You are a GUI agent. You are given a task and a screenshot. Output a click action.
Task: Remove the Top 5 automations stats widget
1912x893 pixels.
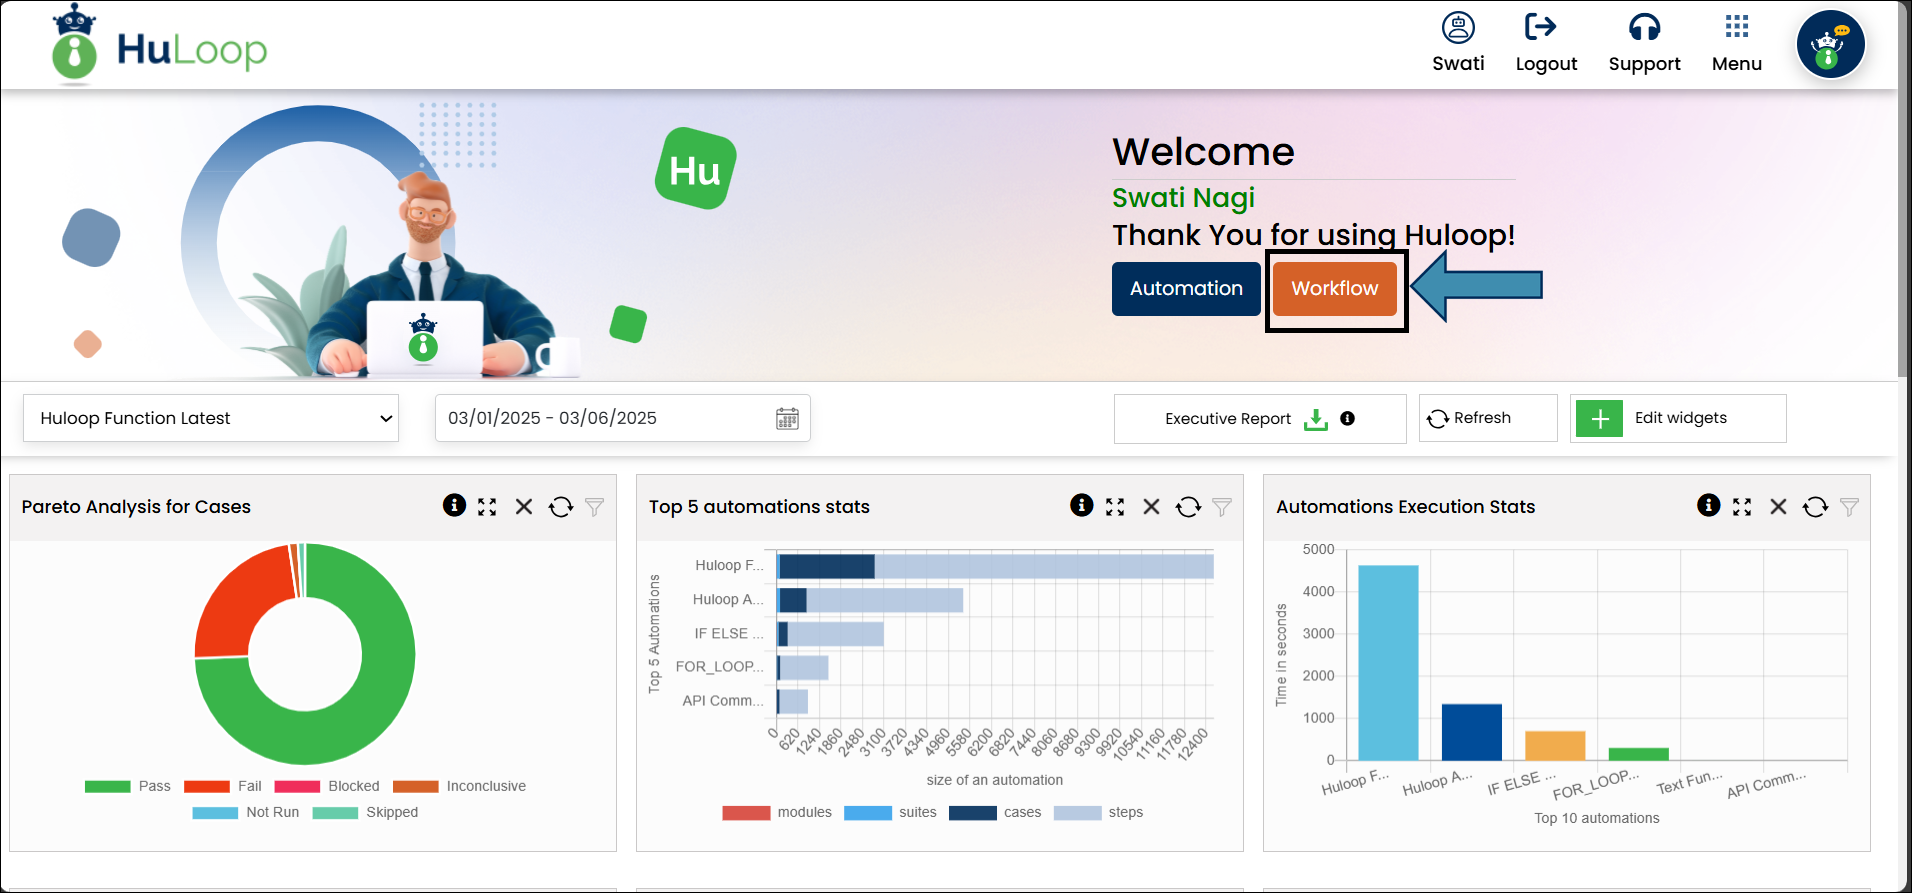click(x=1151, y=507)
